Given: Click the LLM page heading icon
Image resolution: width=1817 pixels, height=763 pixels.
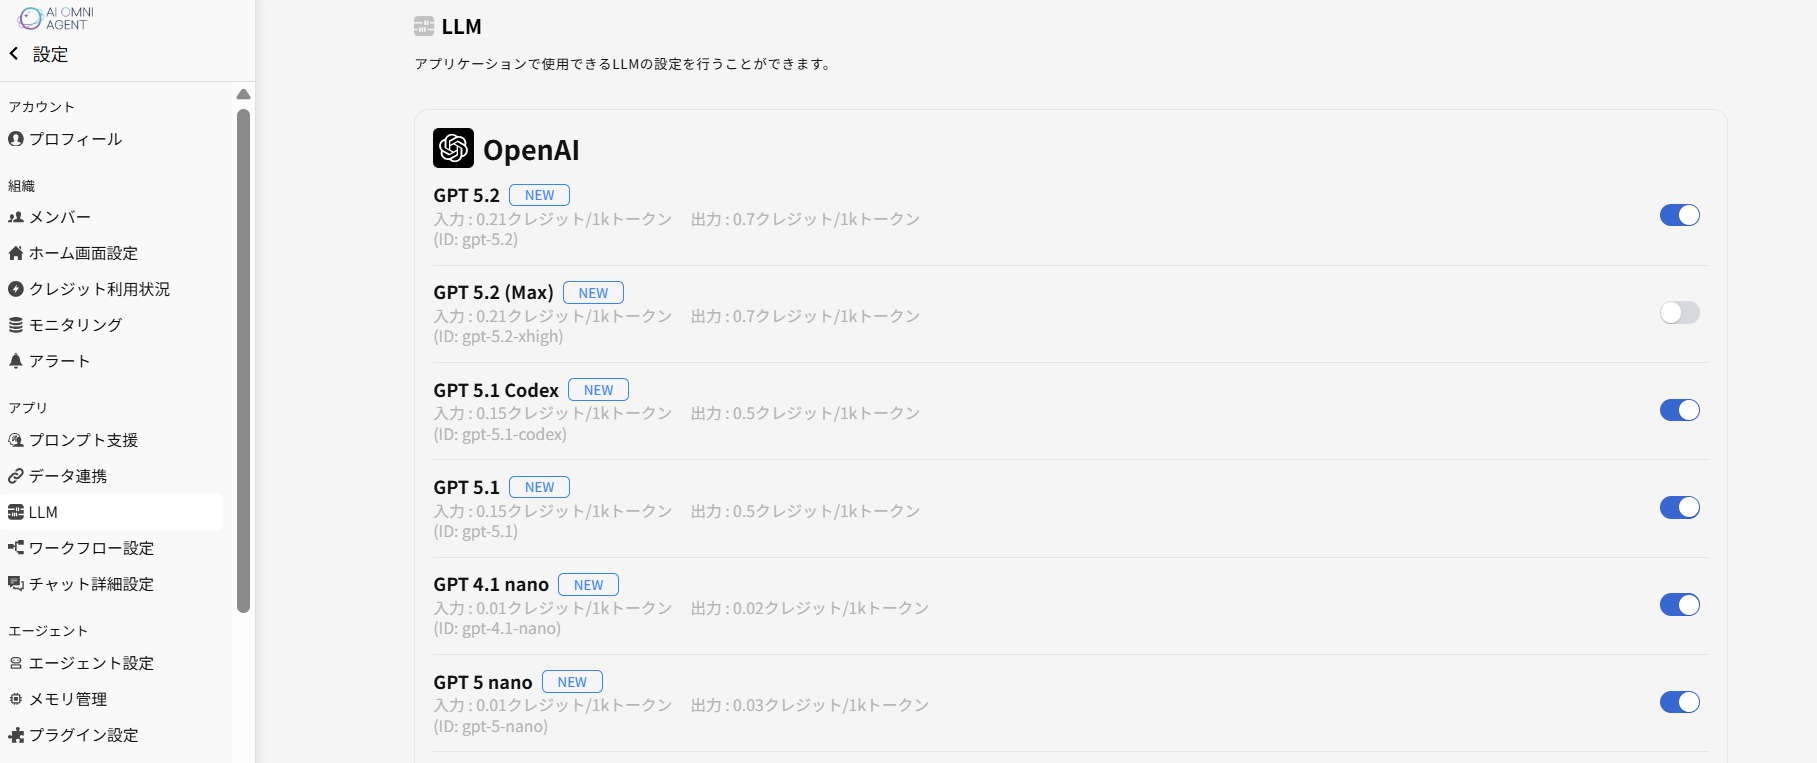Looking at the screenshot, I should [424, 26].
